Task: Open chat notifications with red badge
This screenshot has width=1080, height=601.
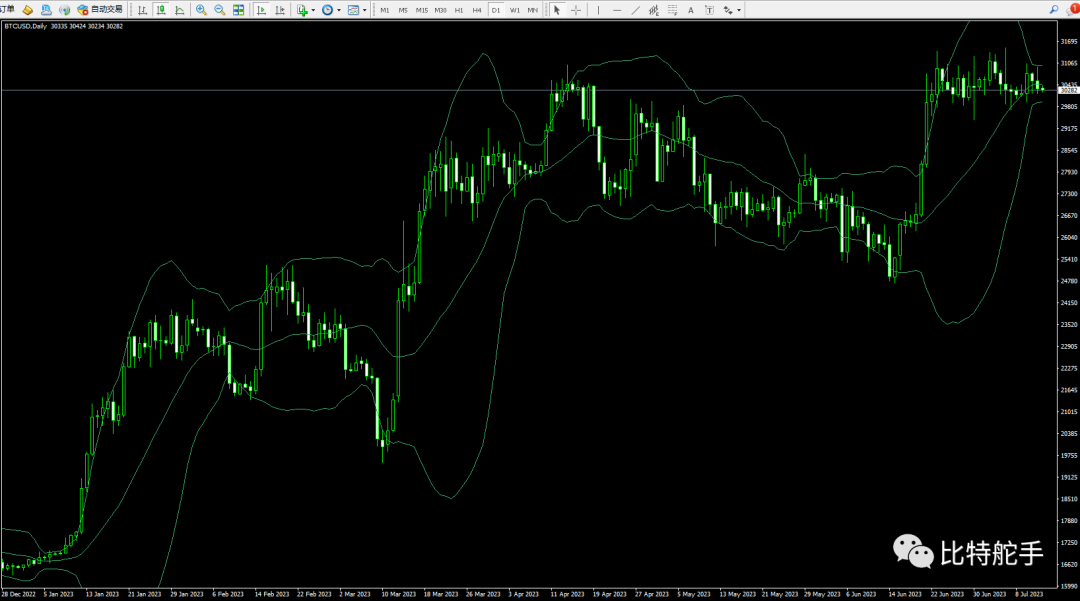Action: tap(1073, 10)
